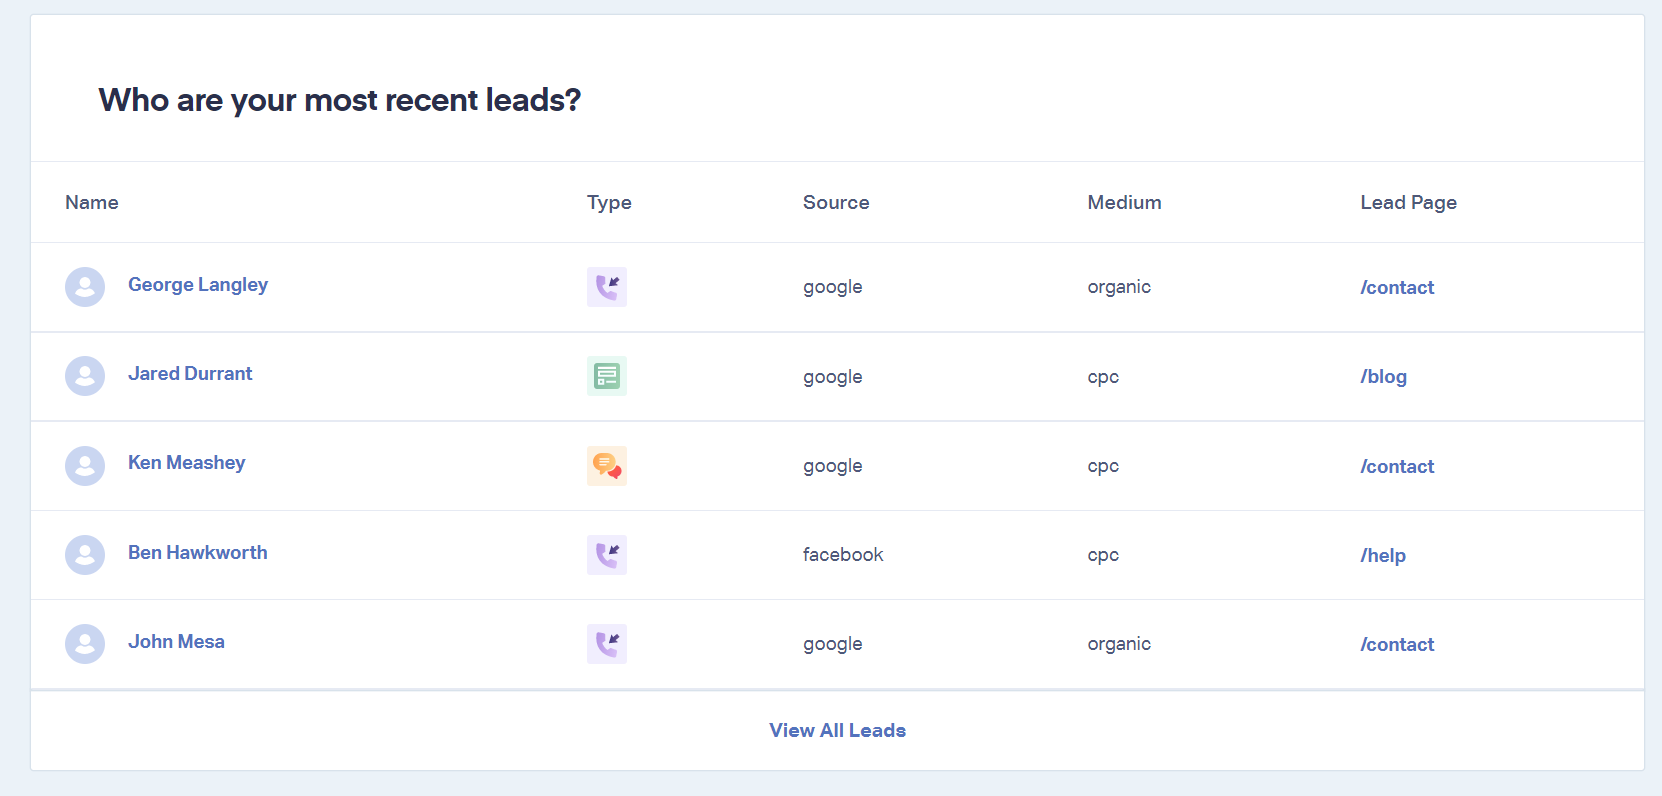Open Ken Meashey's lead profile
The height and width of the screenshot is (796, 1662).
186,463
